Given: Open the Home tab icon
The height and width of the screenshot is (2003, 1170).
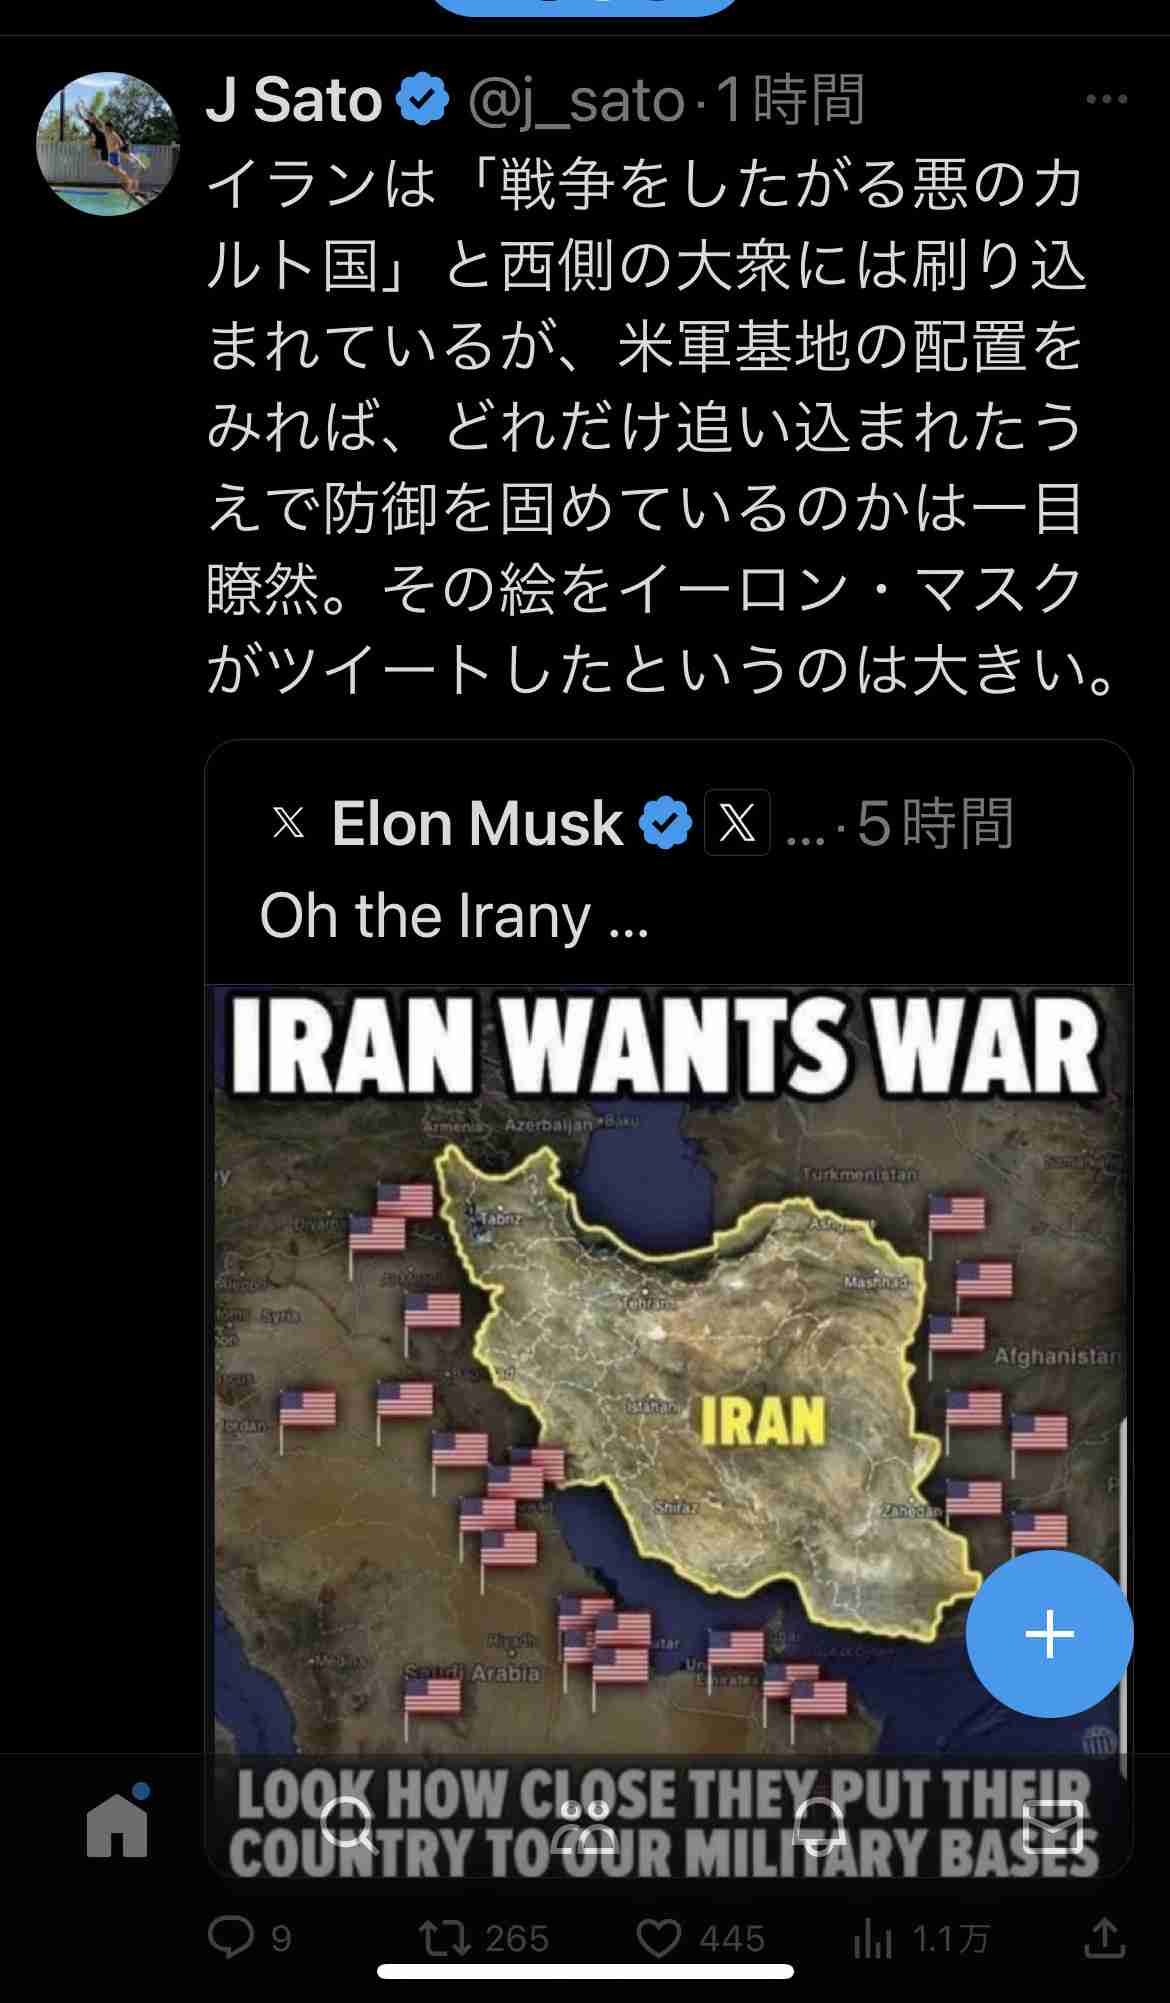Looking at the screenshot, I should (x=117, y=1824).
